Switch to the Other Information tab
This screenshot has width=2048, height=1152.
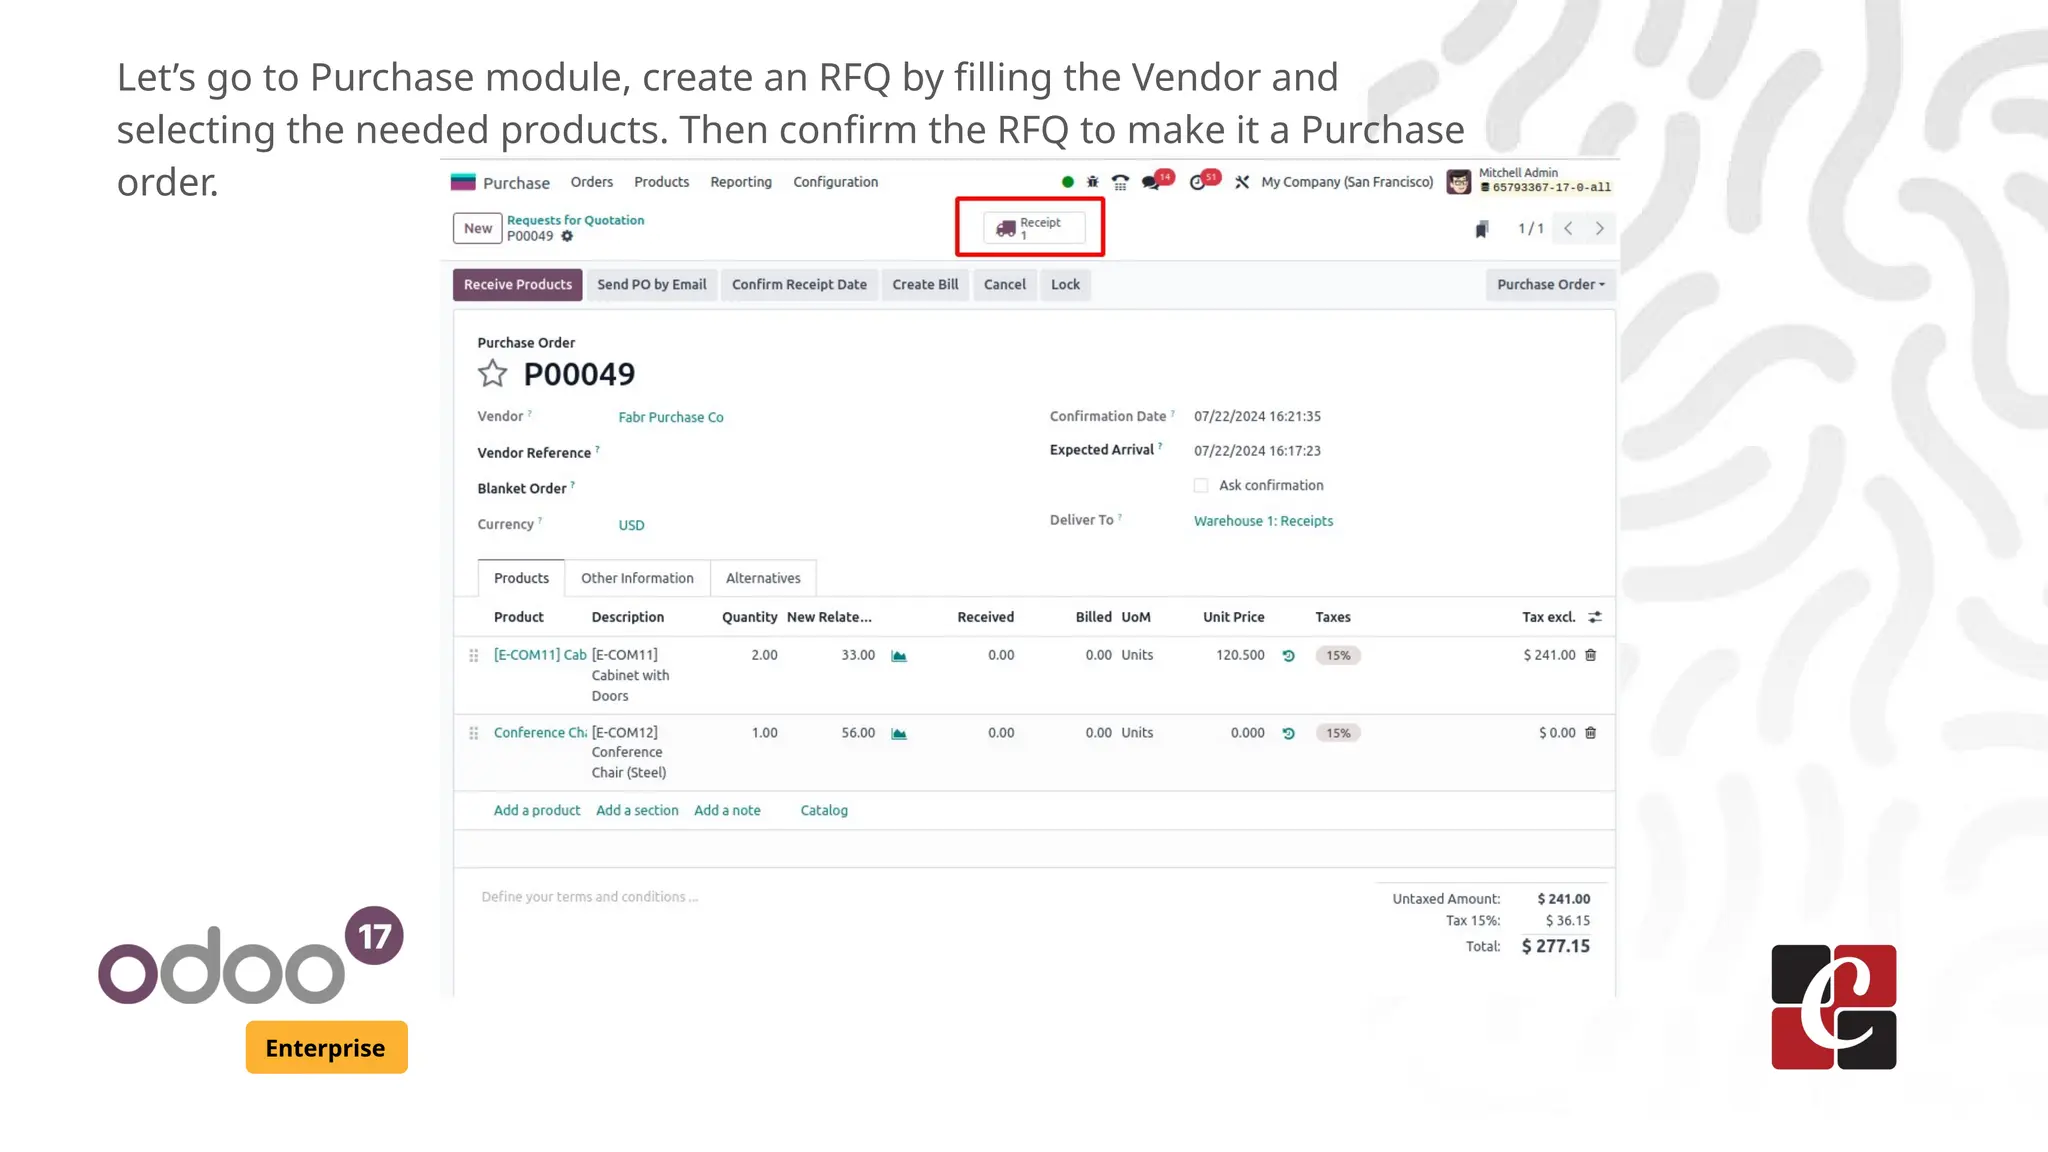(x=637, y=578)
